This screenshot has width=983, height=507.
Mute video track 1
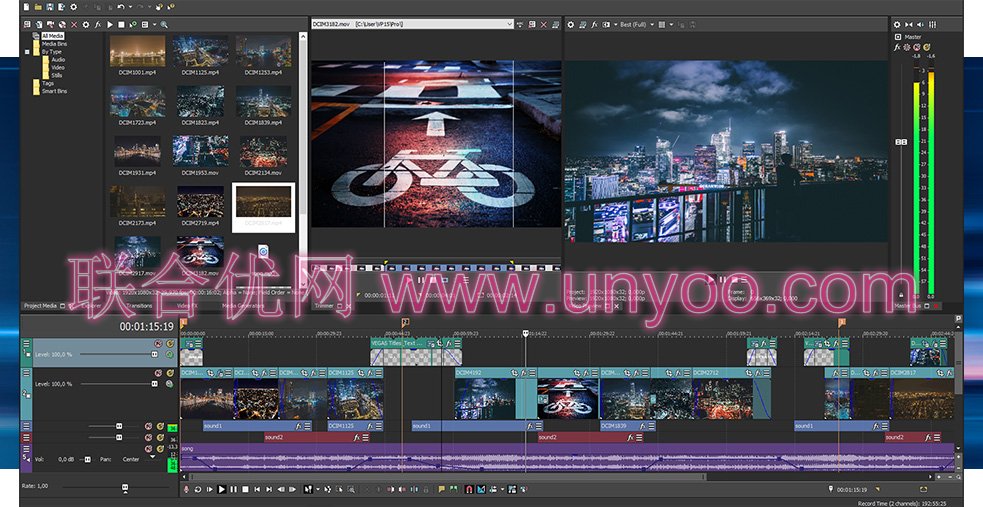[x=158, y=343]
